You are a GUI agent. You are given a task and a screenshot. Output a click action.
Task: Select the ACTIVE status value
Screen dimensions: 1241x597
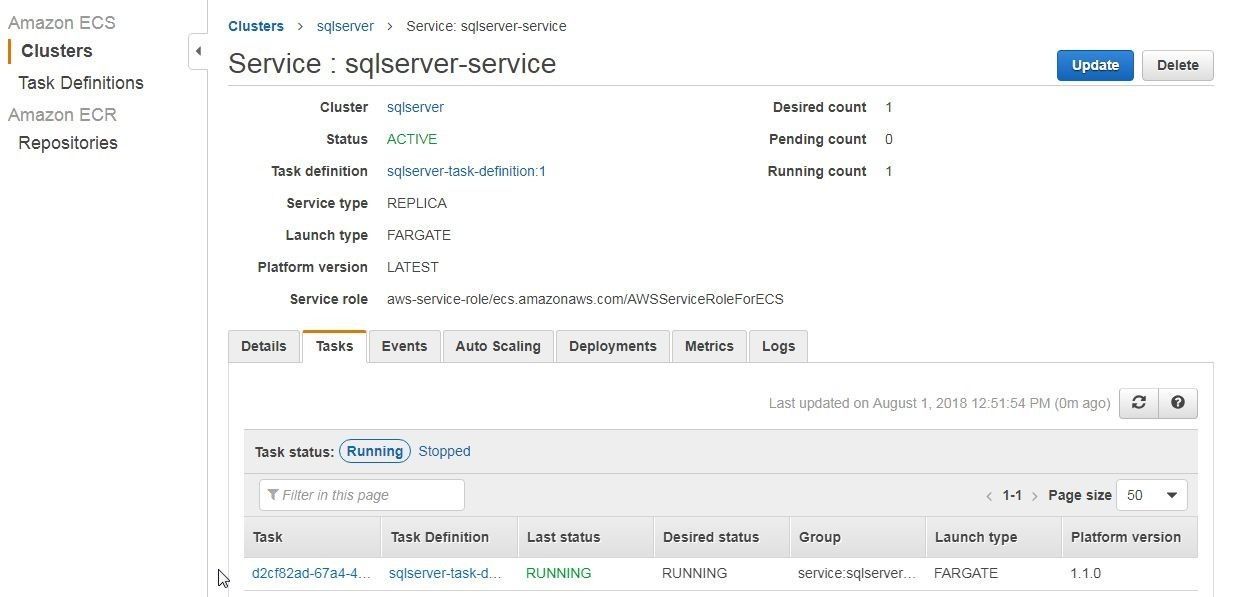click(412, 139)
